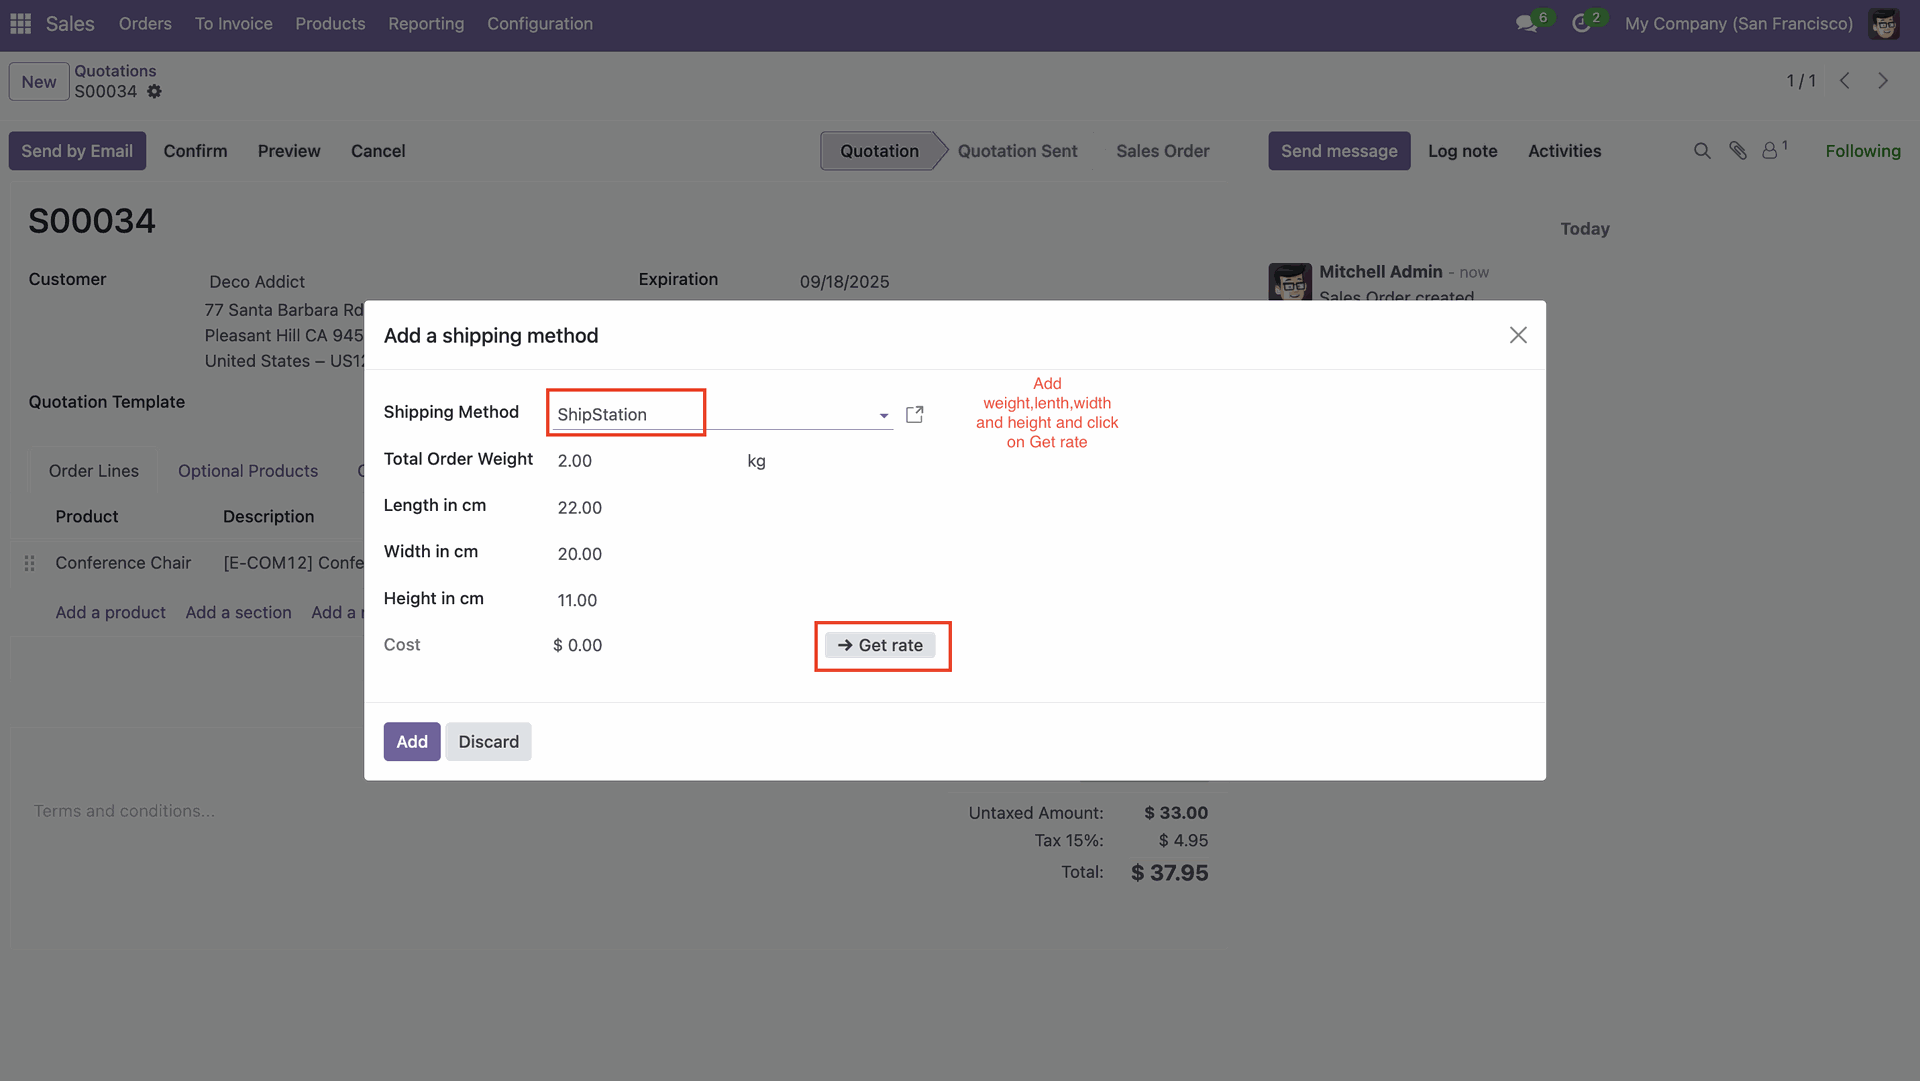Open the company switcher My Company
Image resolution: width=1920 pixels, height=1081 pixels.
coord(1738,23)
